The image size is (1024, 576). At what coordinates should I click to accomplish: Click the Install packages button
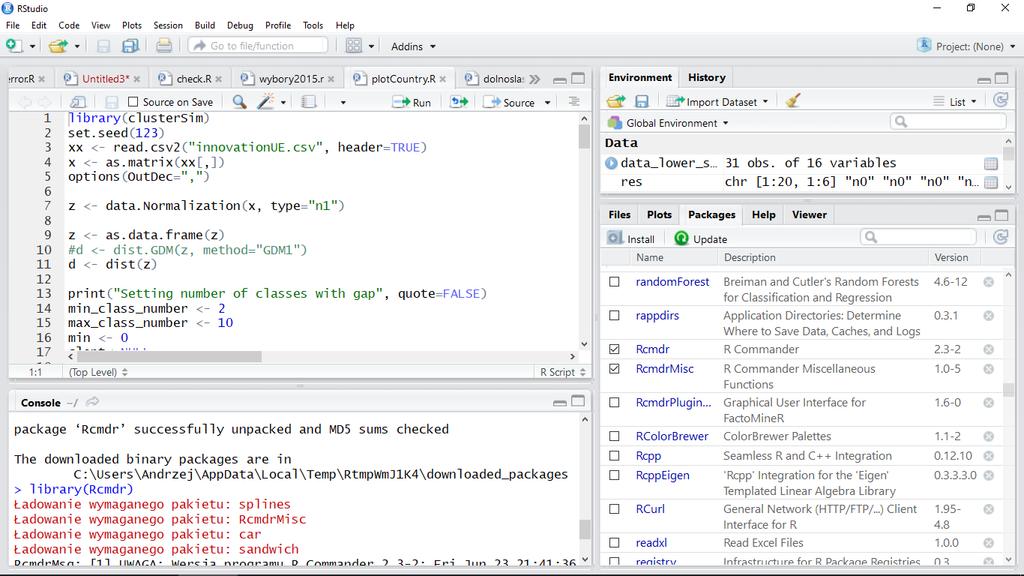631,239
